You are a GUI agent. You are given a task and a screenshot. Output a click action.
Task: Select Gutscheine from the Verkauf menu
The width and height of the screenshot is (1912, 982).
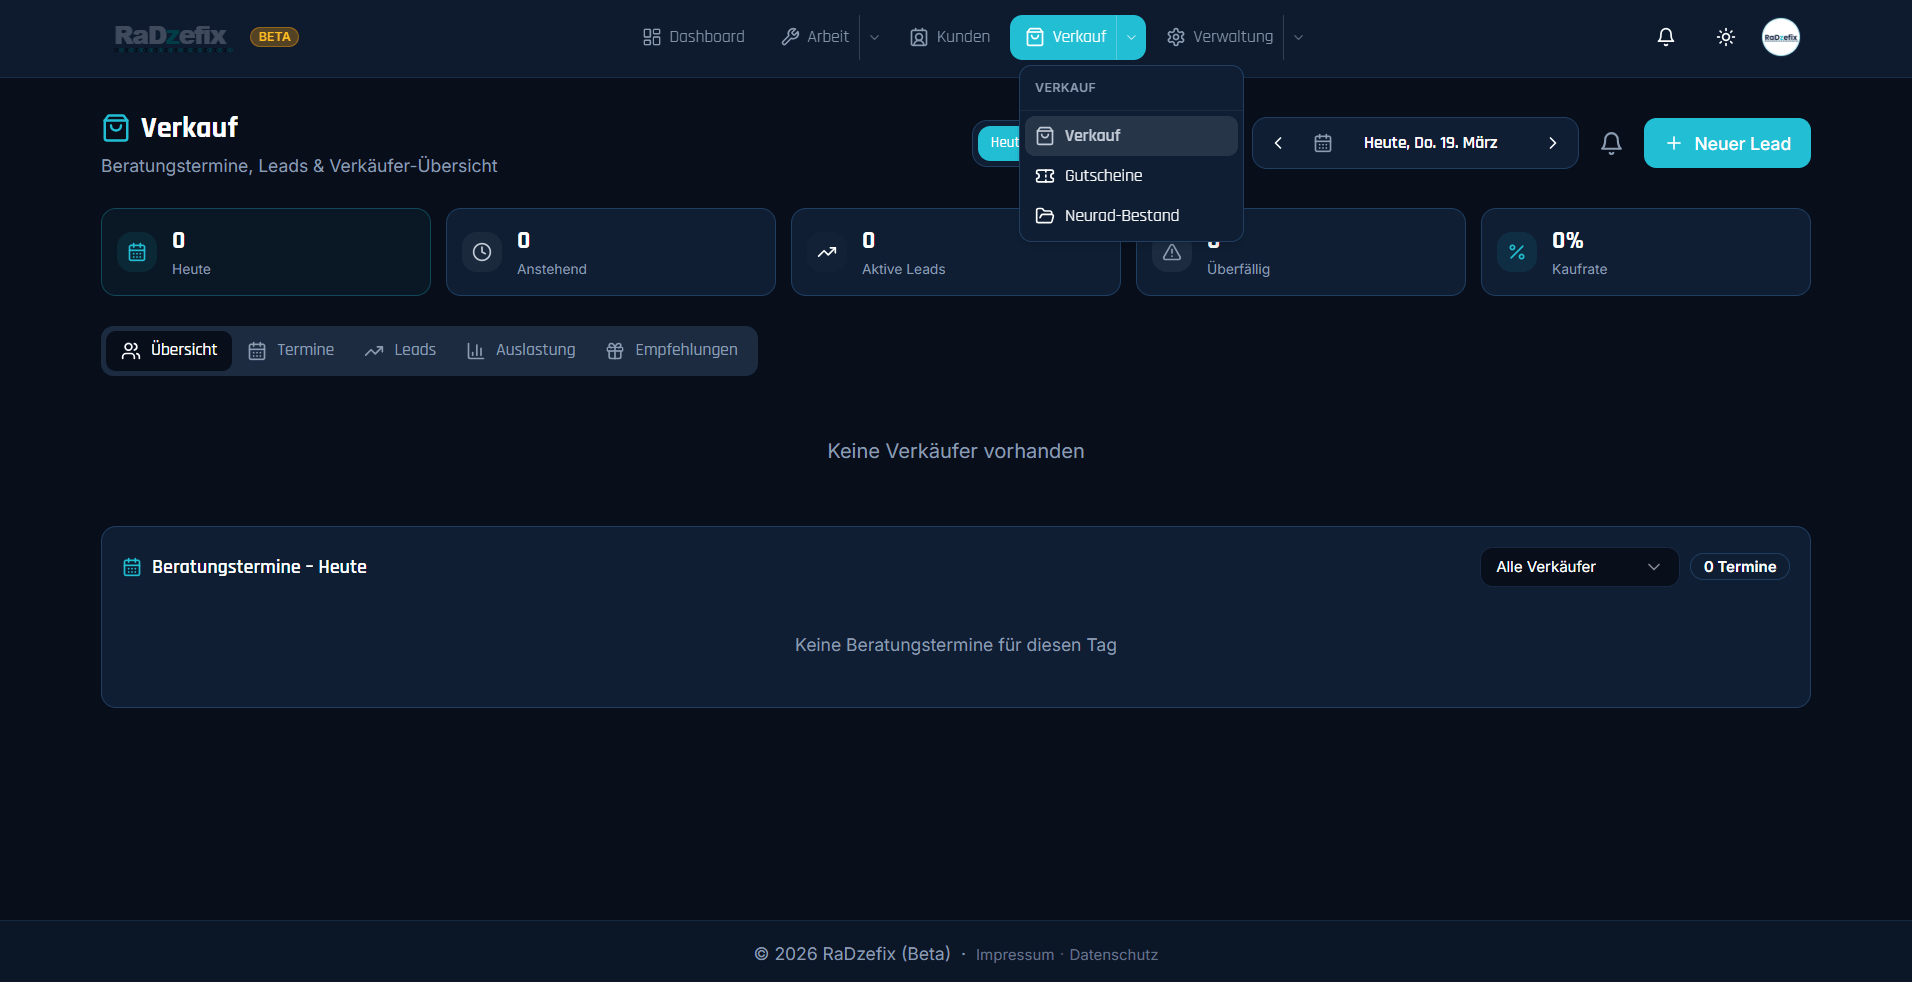[x=1103, y=176]
